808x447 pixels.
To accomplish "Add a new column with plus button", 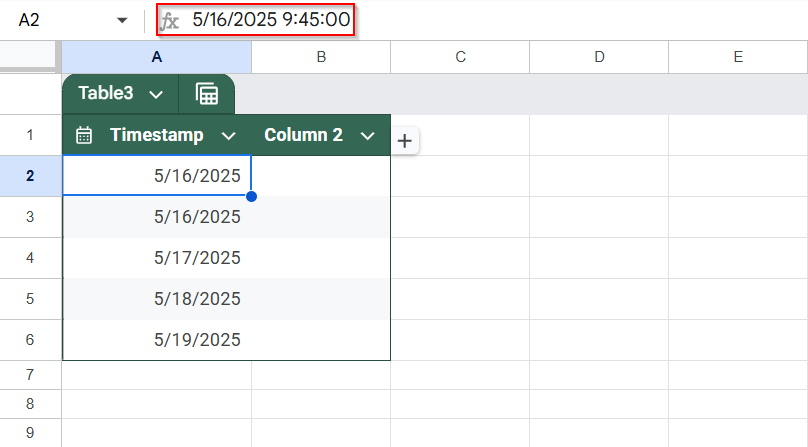I will coord(405,141).
